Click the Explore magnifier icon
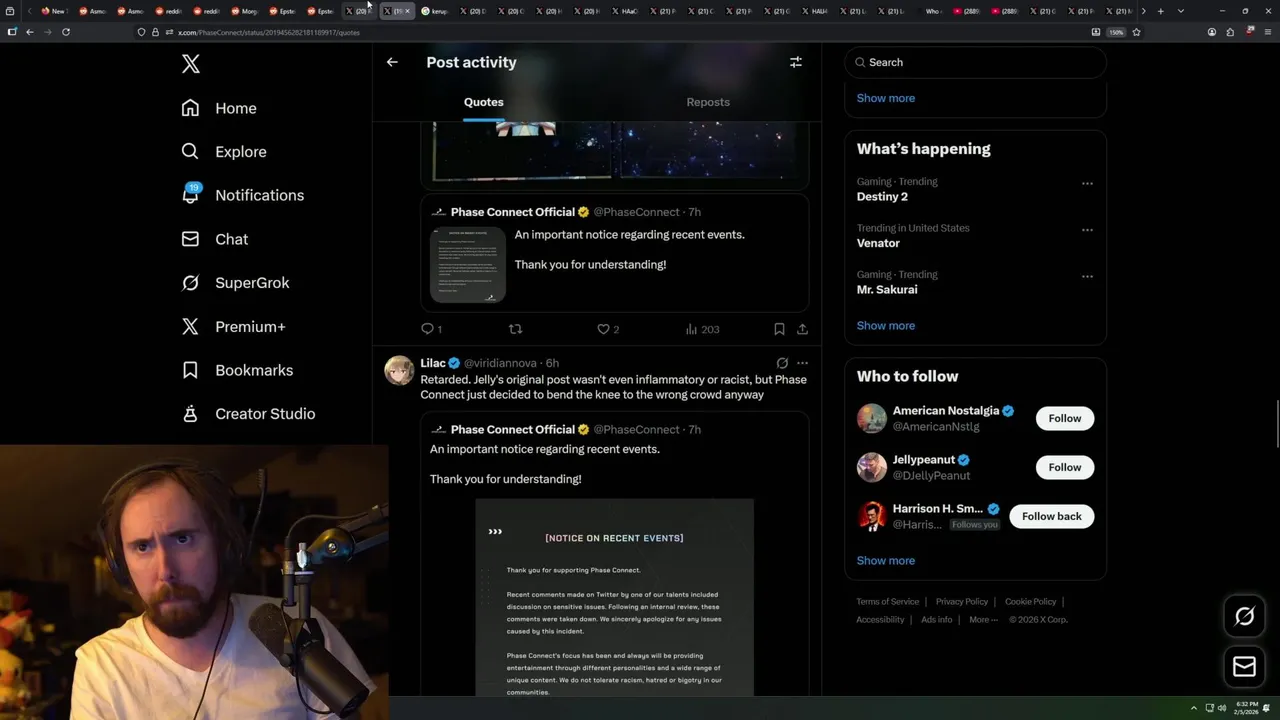Screen dimensions: 1280x720 (190, 152)
